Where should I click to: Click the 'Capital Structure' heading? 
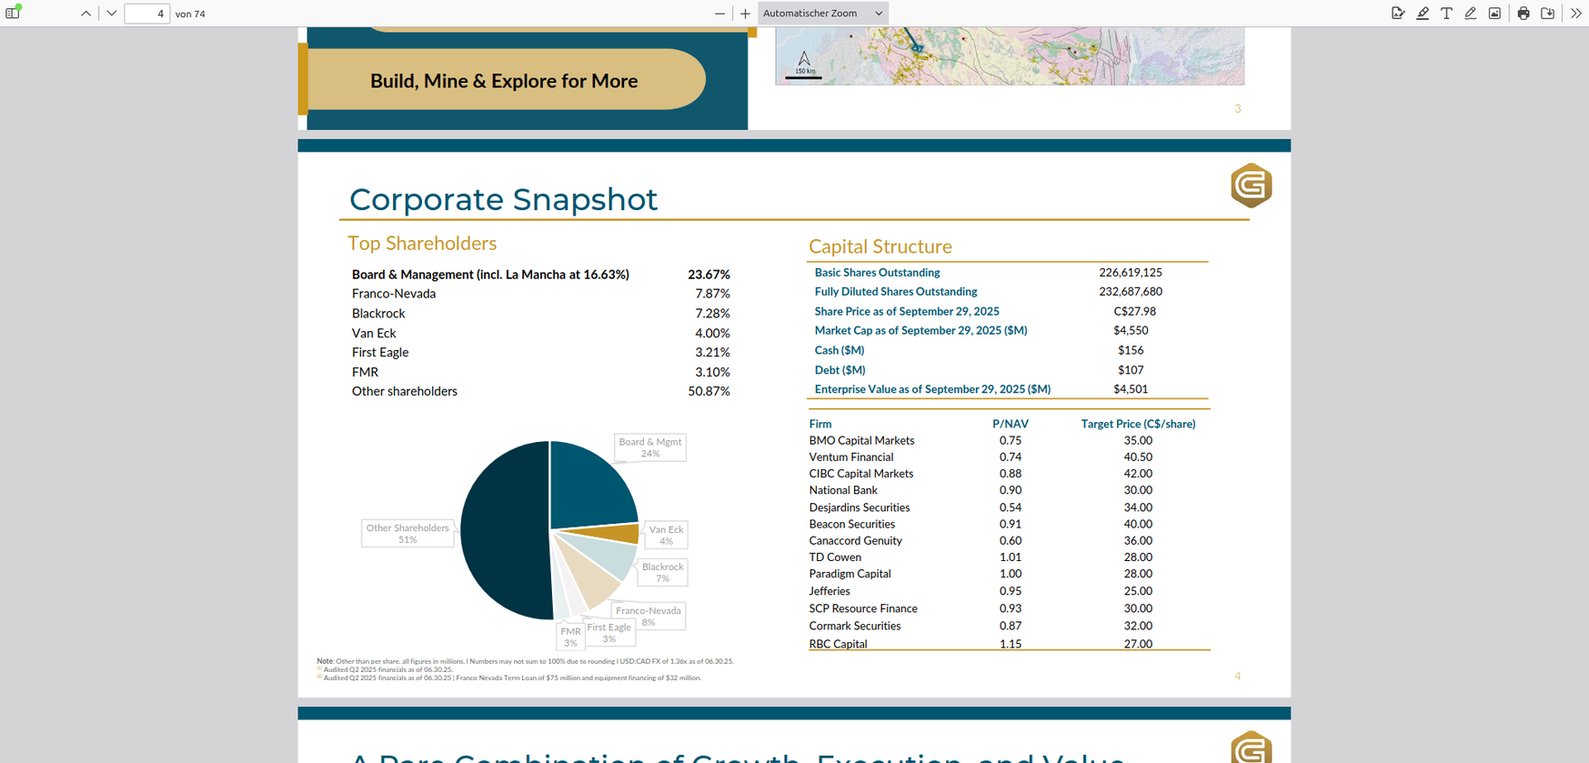point(880,247)
